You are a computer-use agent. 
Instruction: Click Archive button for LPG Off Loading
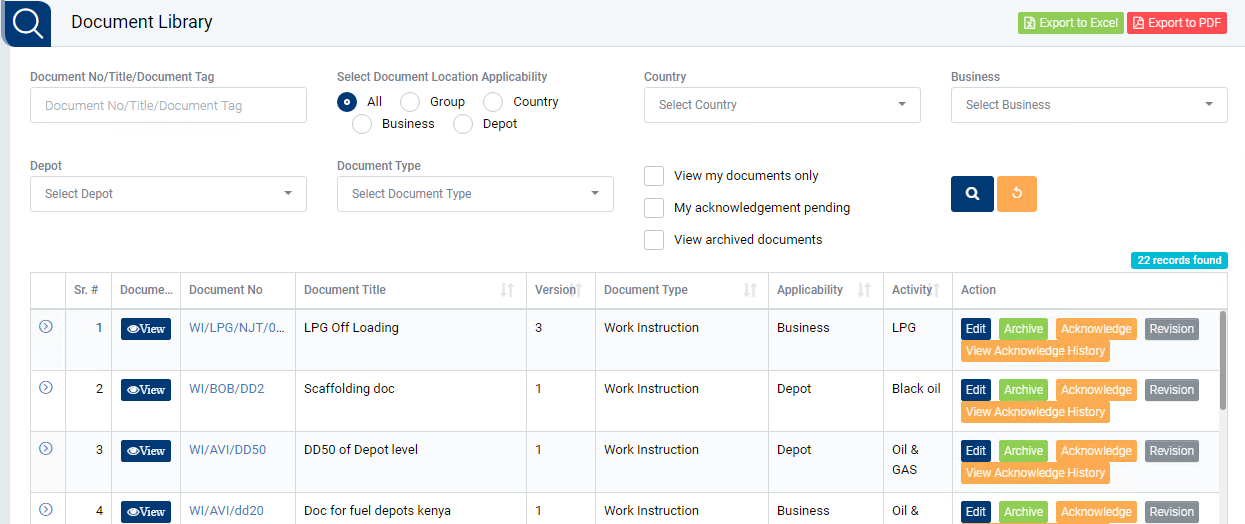point(1023,329)
